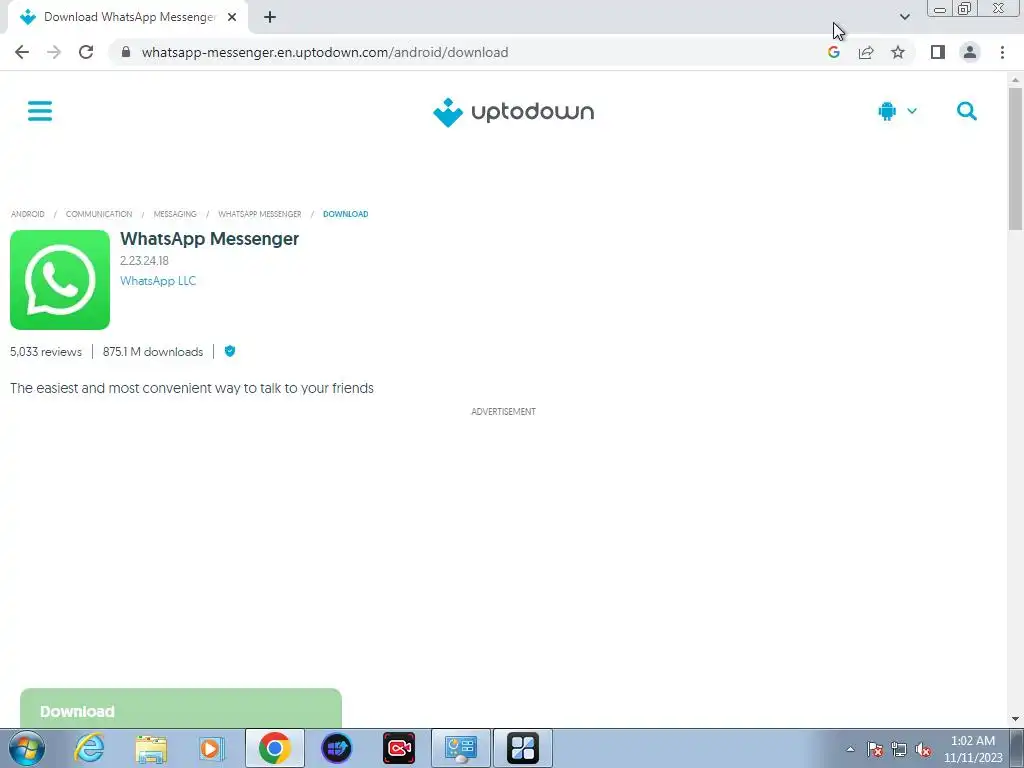Click the muted volume tray icon
The width and height of the screenshot is (1024, 768).
[x=923, y=749]
